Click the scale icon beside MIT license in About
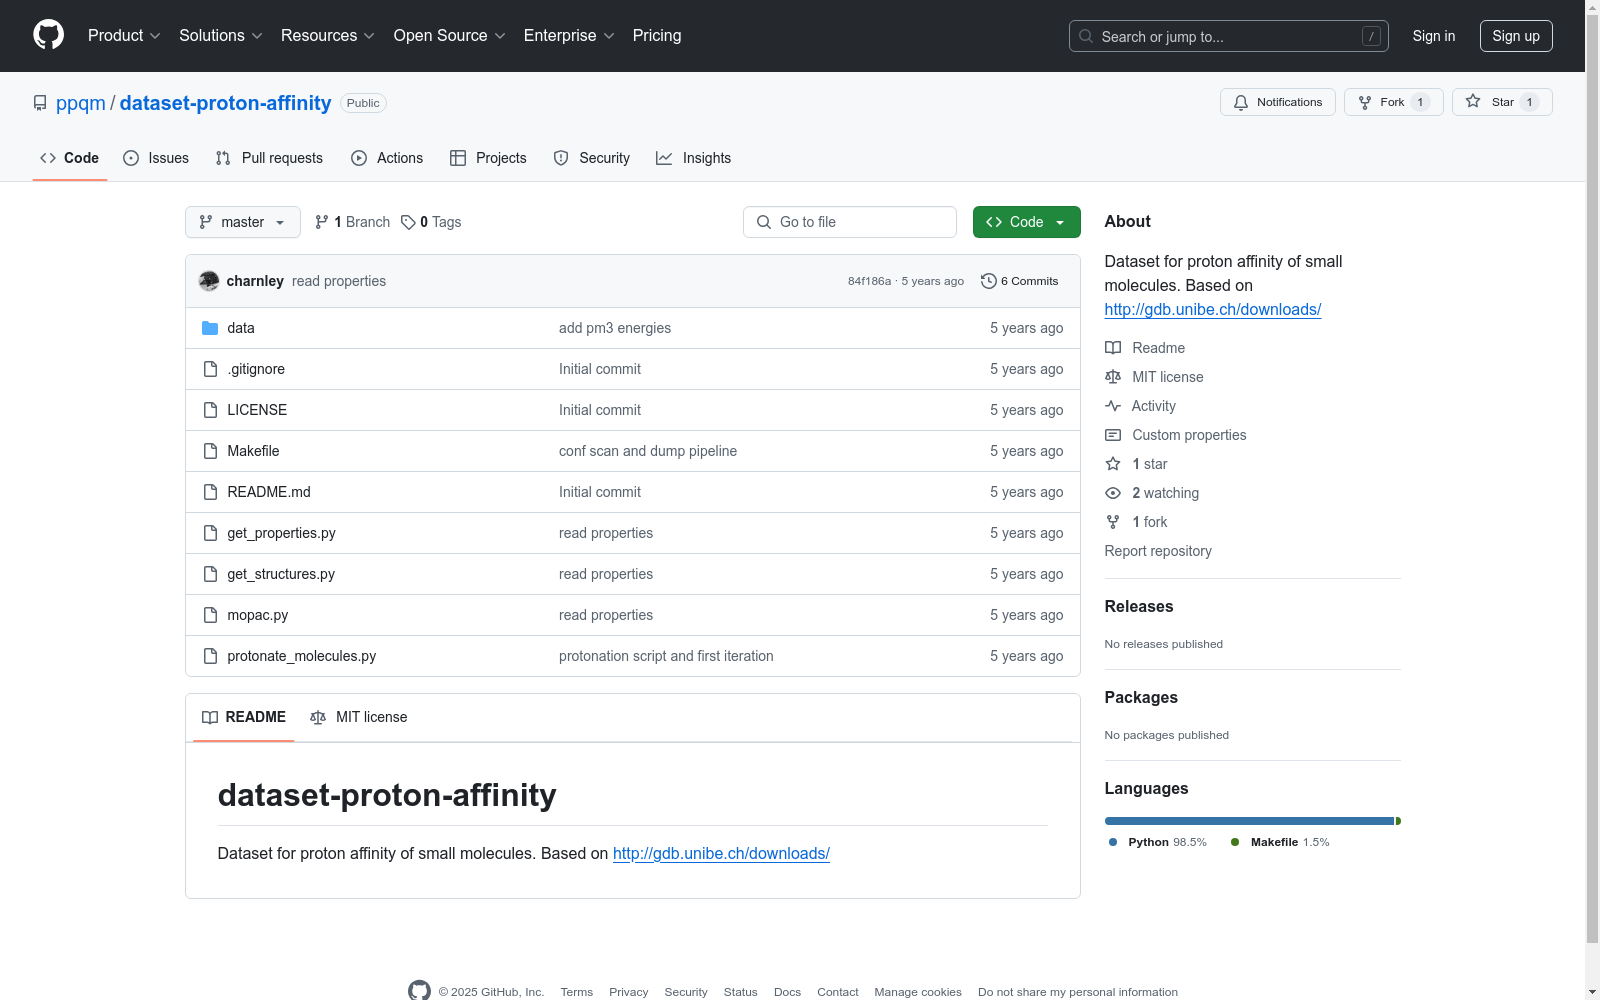The width and height of the screenshot is (1600, 1000). tap(1113, 377)
